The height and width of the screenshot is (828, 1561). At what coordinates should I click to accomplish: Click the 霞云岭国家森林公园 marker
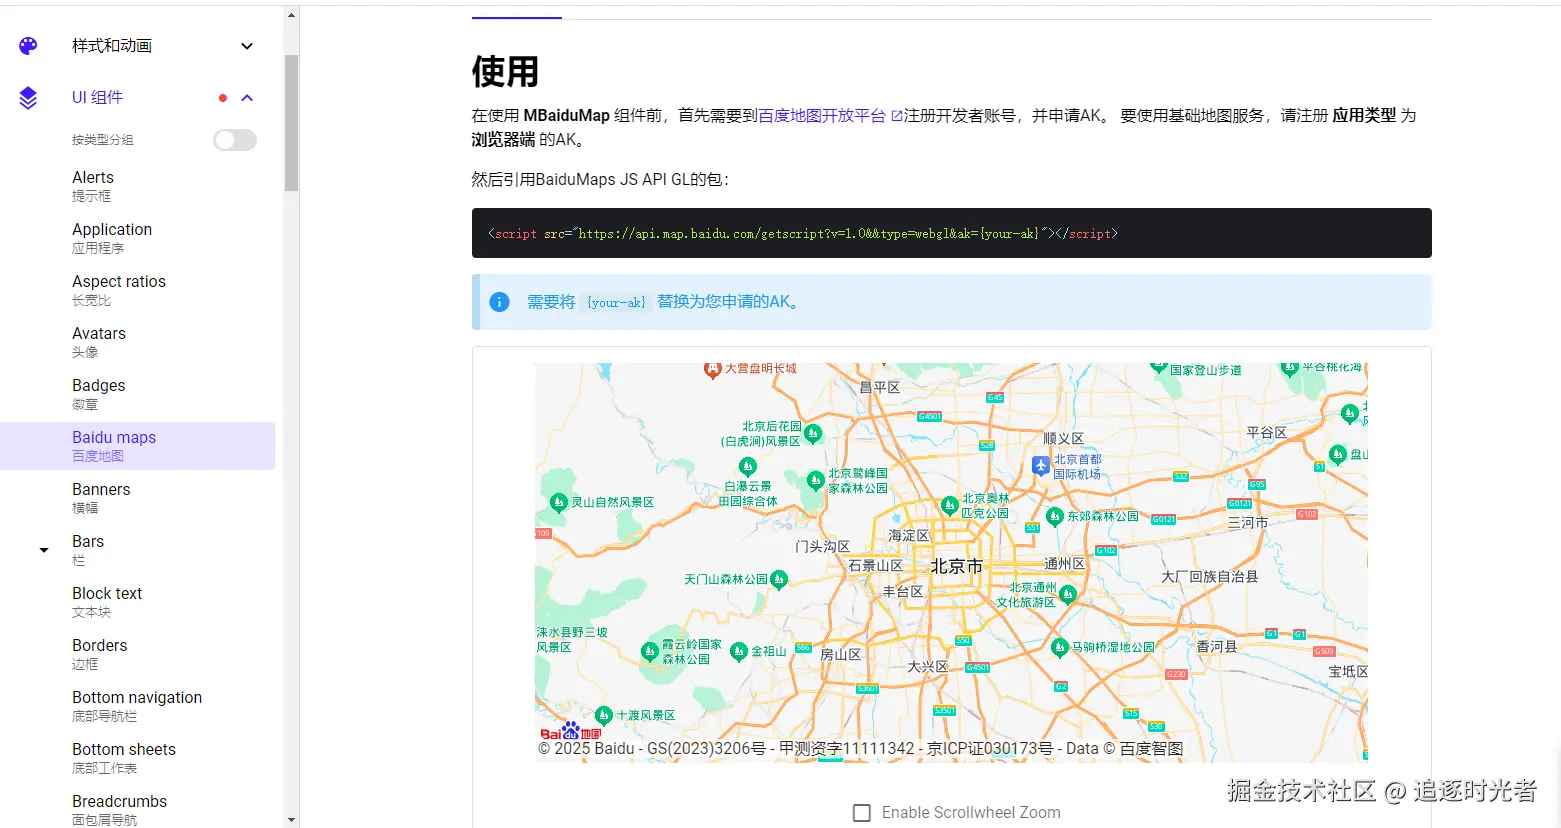pos(650,652)
